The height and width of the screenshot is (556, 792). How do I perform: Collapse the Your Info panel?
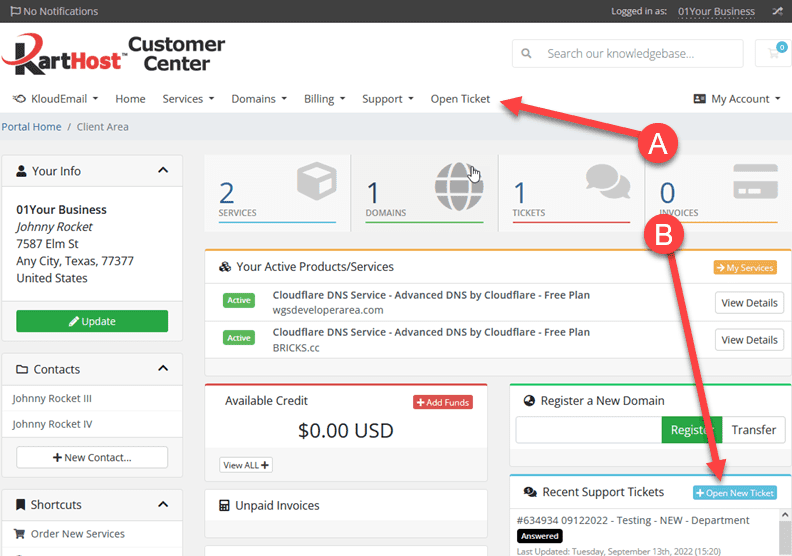pos(163,170)
